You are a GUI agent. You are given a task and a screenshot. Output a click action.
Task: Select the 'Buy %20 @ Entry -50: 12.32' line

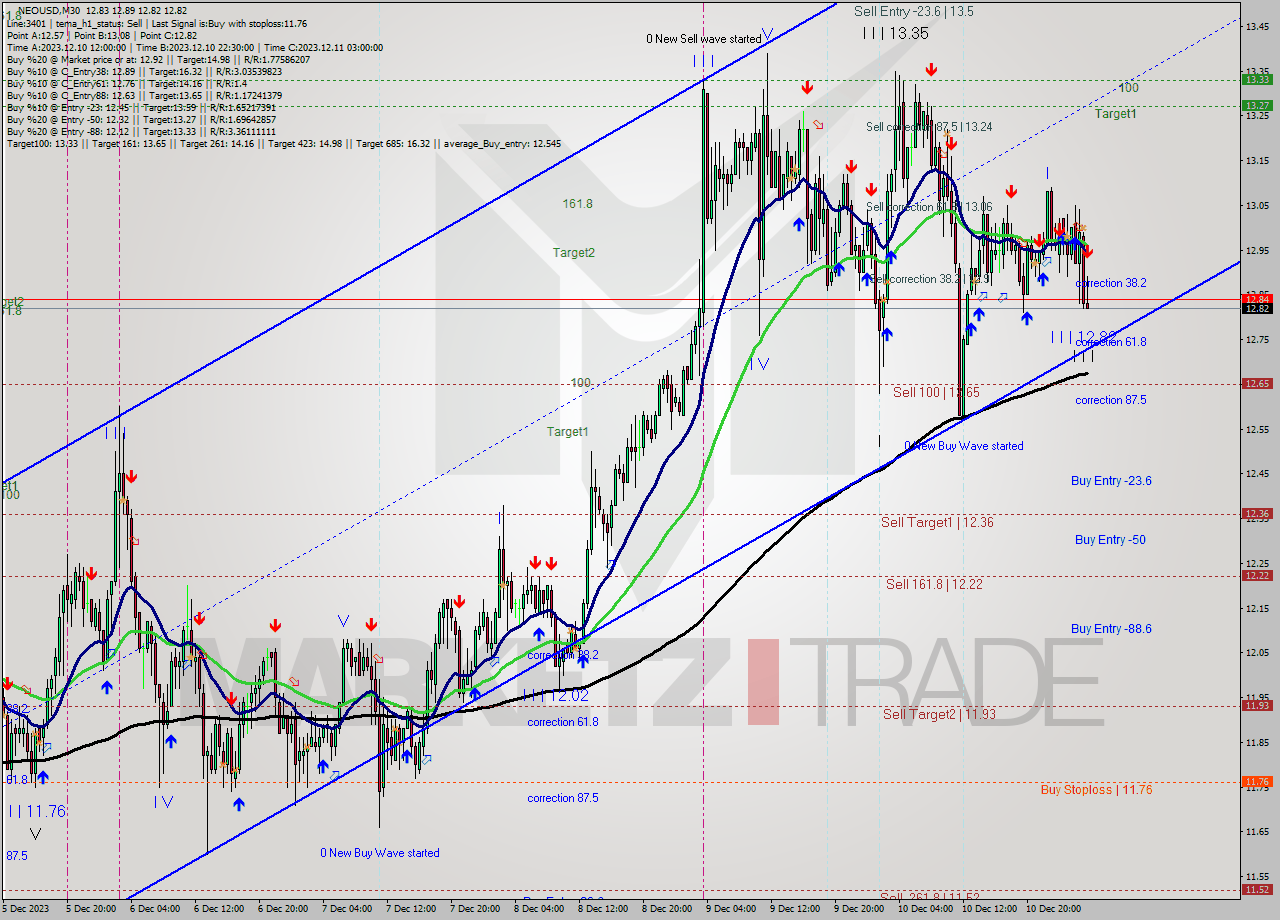point(141,119)
